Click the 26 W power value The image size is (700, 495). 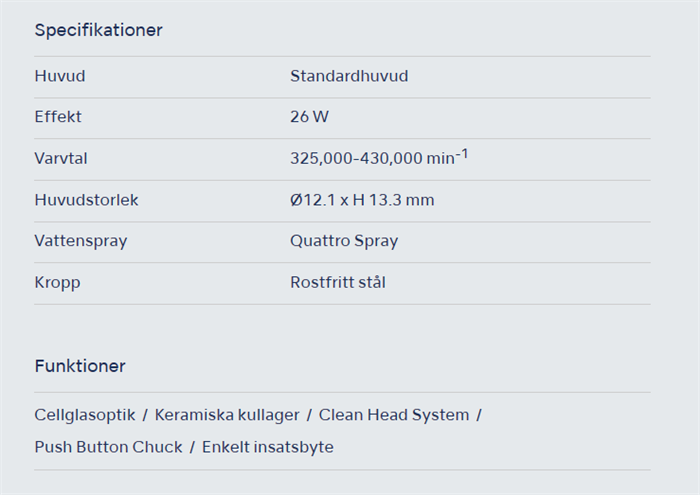(309, 117)
